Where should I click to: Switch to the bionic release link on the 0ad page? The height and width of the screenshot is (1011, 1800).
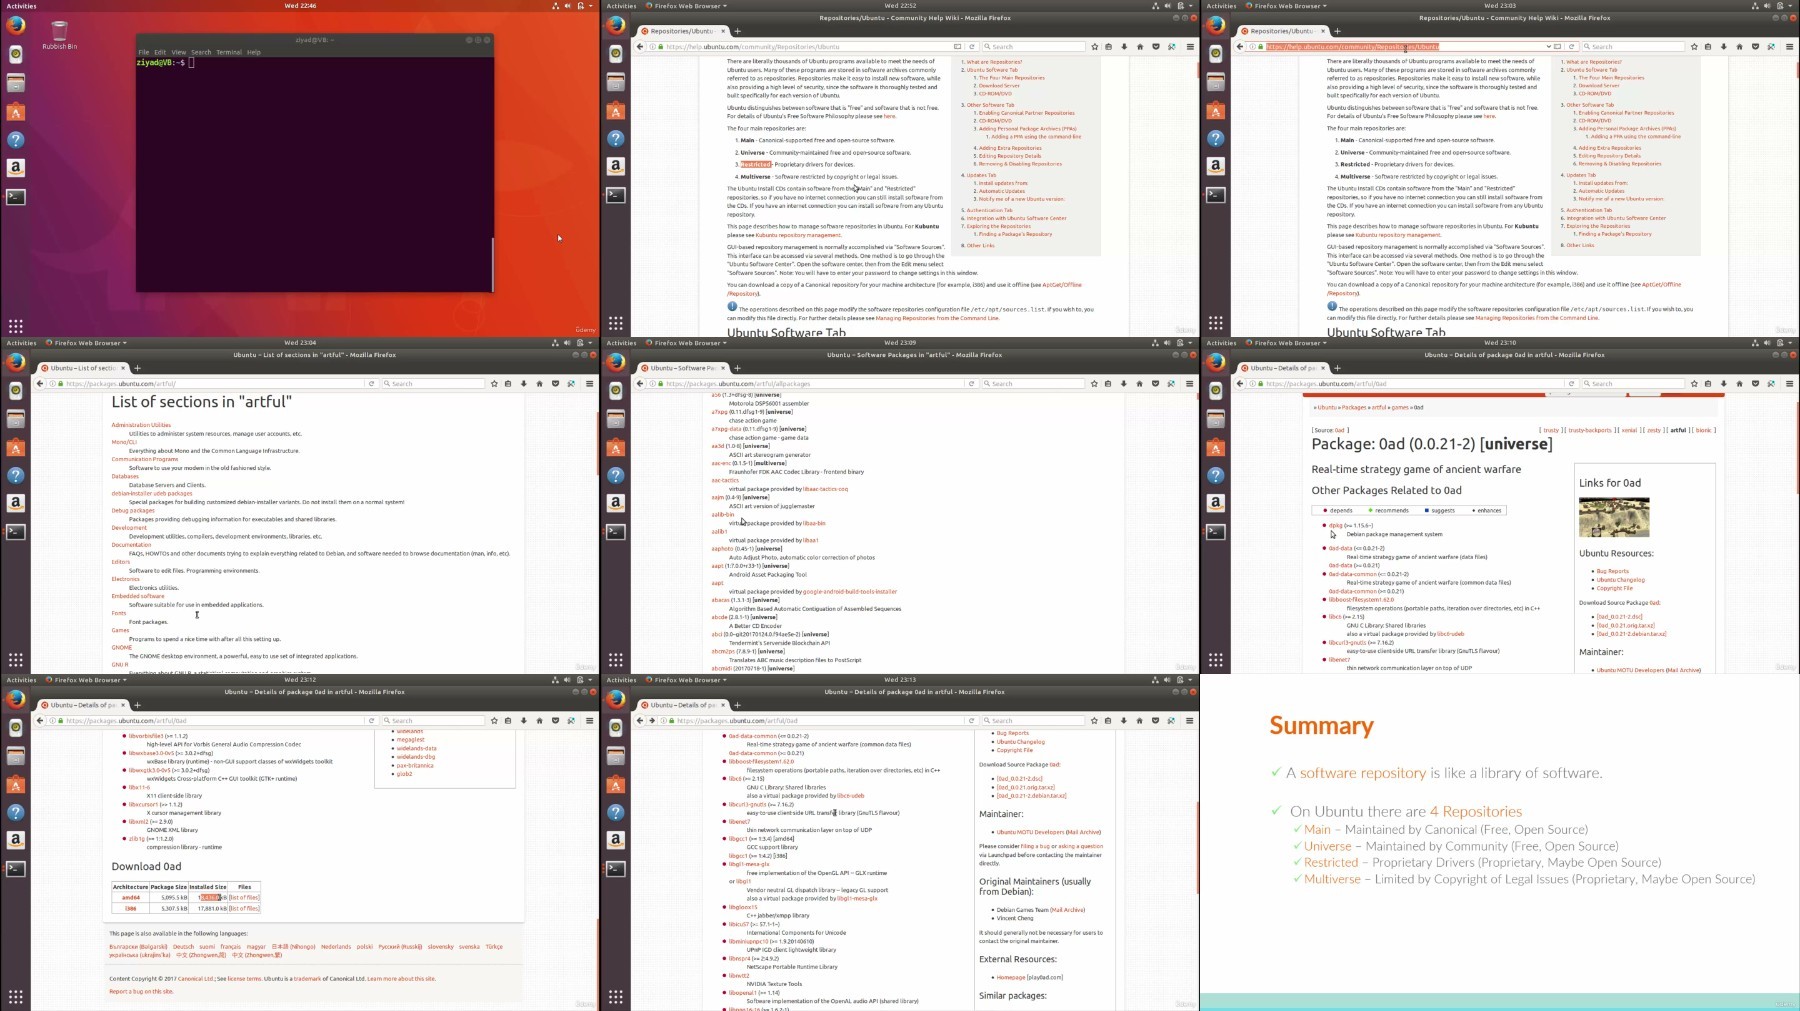coord(1704,430)
